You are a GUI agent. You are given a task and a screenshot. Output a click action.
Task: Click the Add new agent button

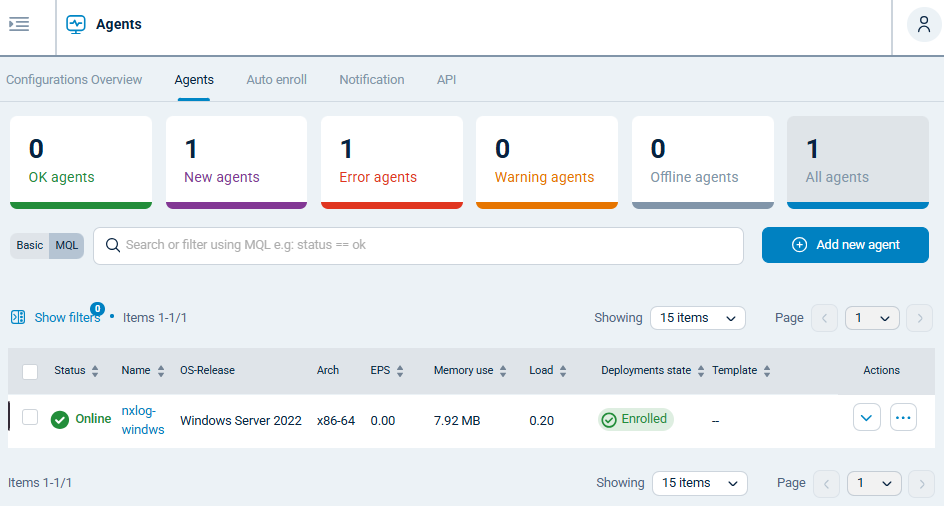pyautogui.click(x=845, y=245)
